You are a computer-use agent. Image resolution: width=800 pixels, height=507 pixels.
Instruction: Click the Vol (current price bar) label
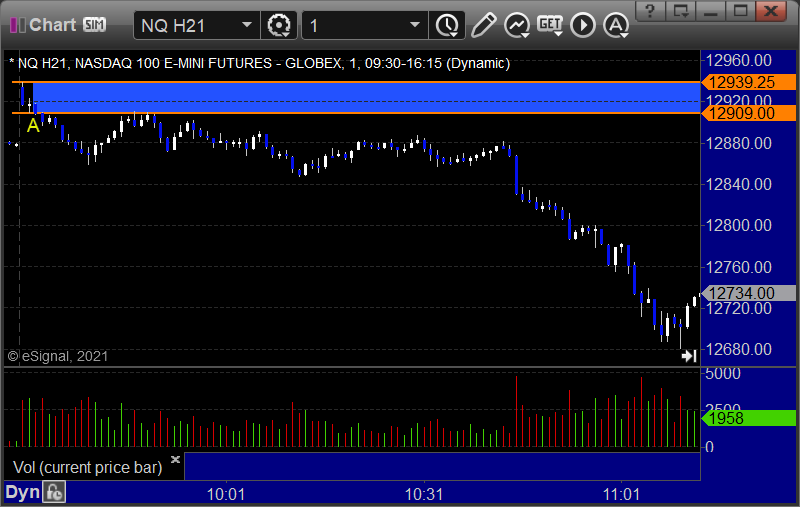87,467
